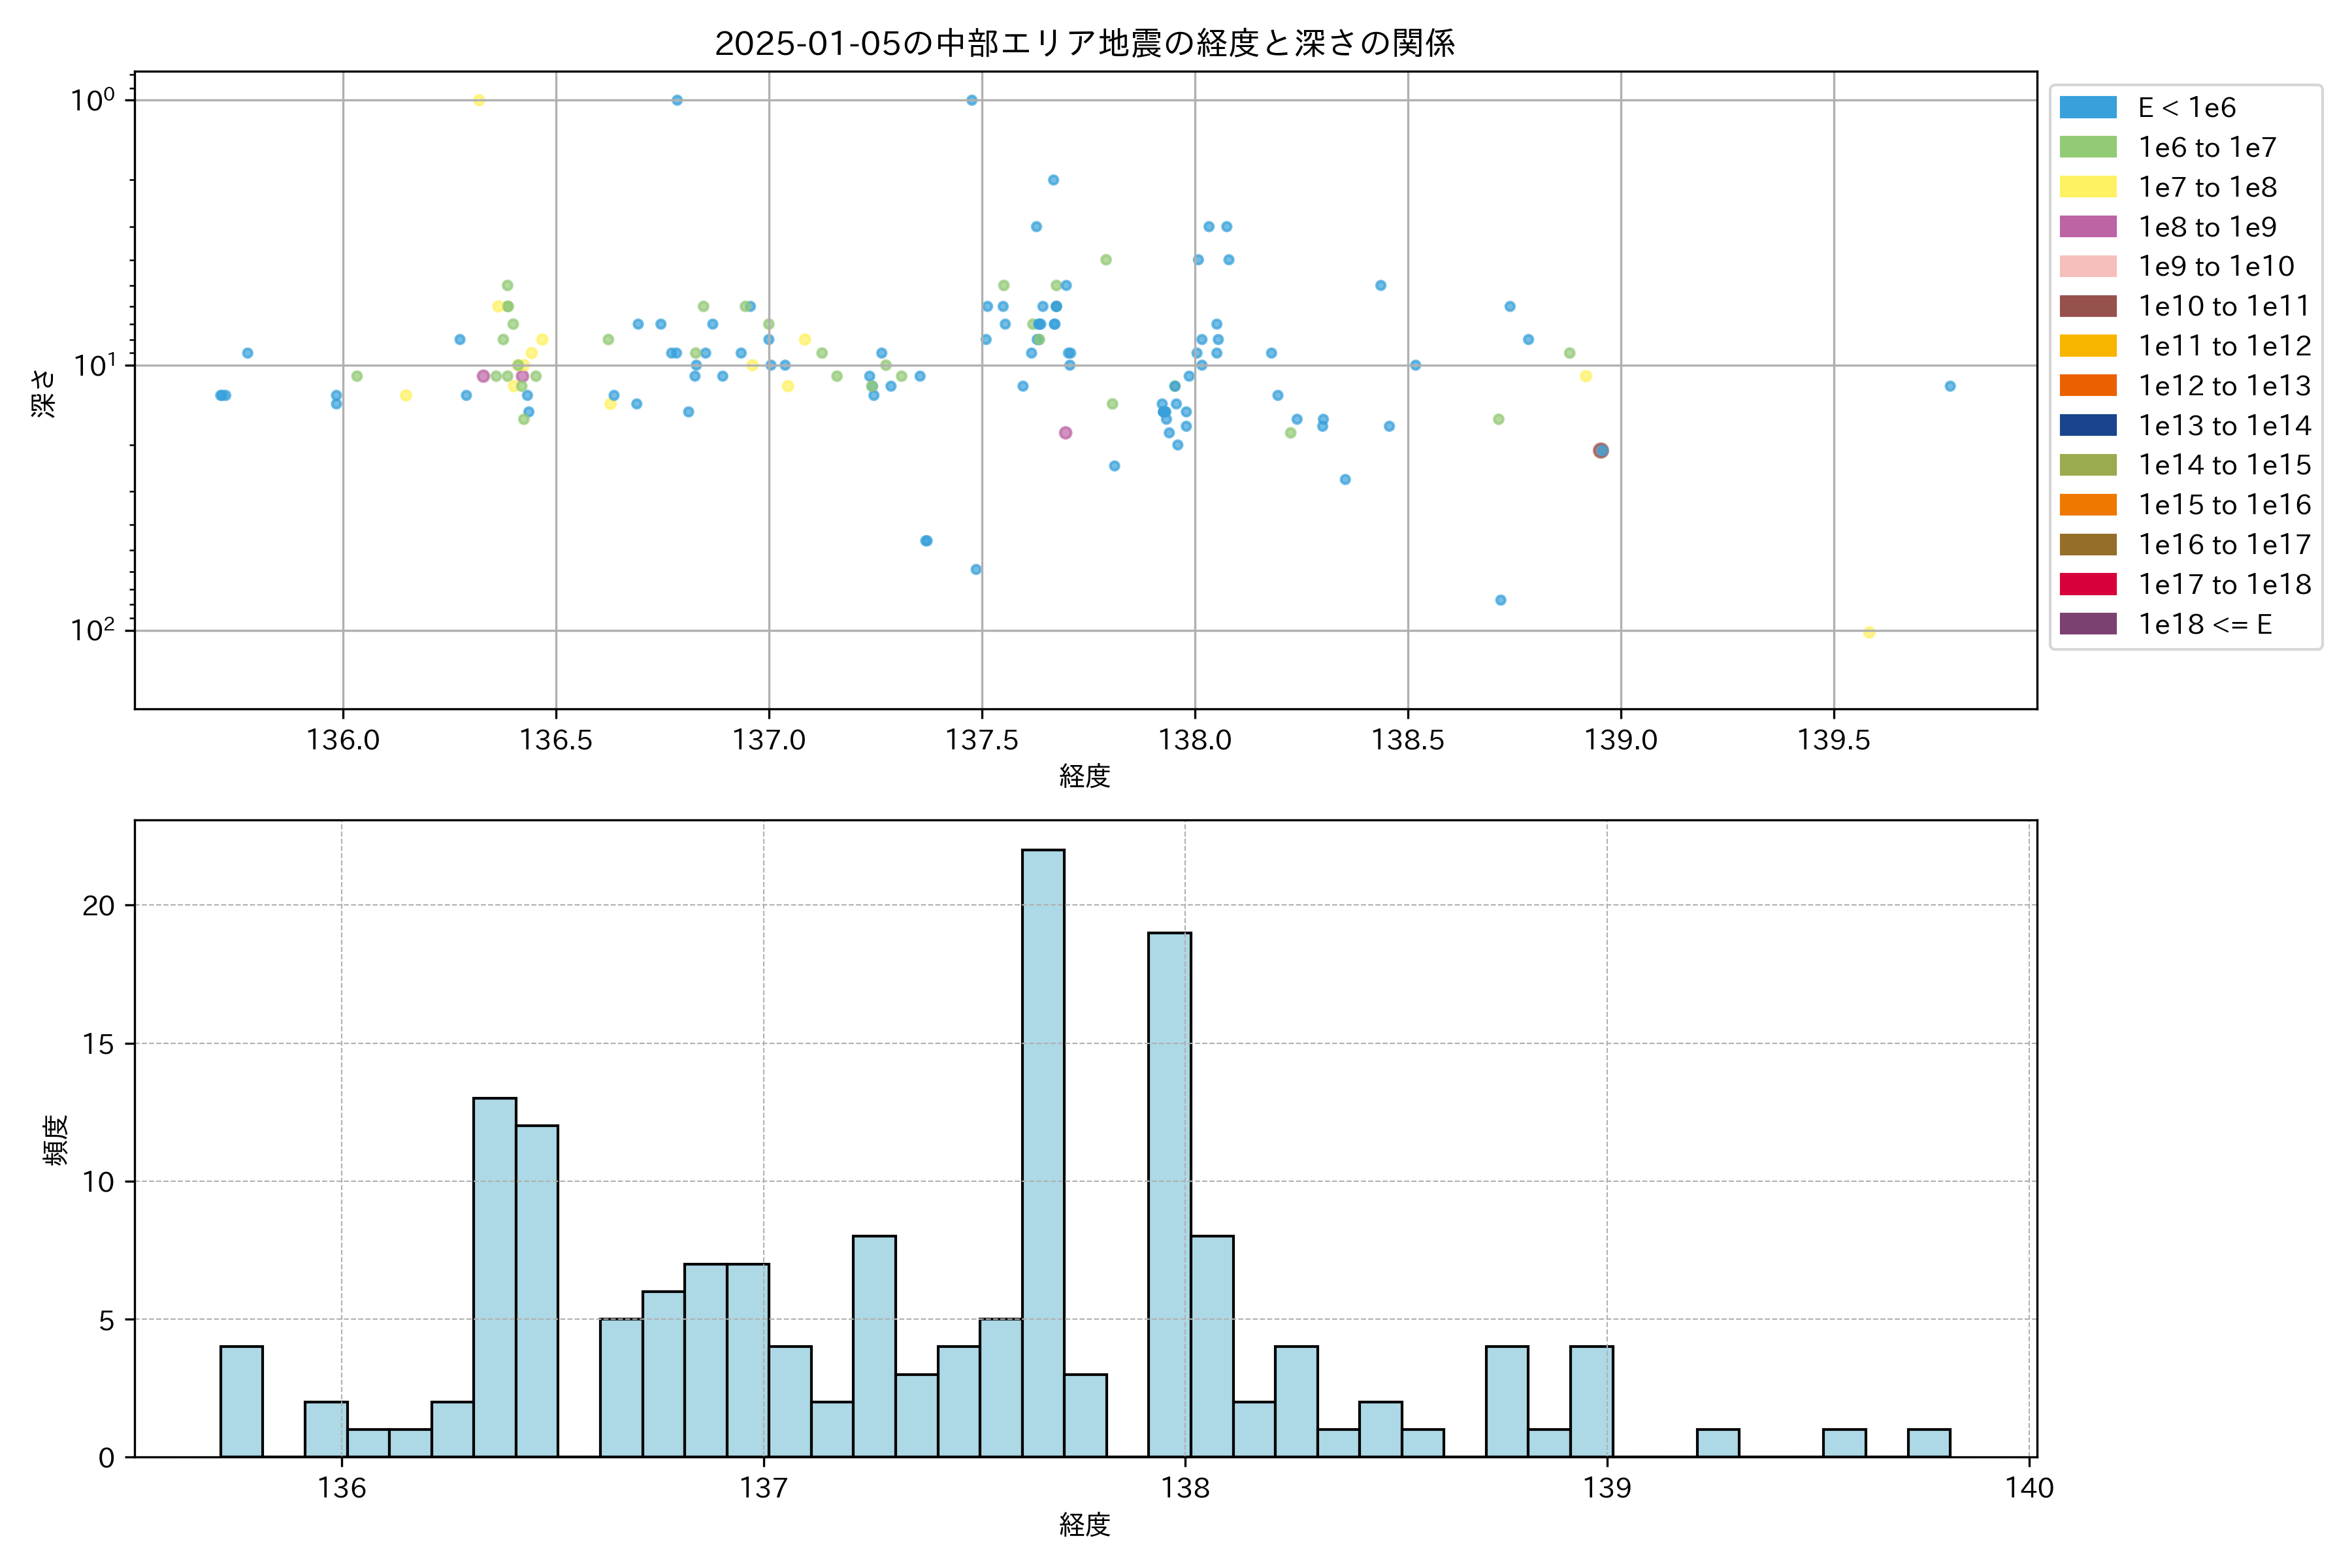Click the brown '1e10 to 1e11' legend swatch
The height and width of the screenshot is (1568, 2352).
pyautogui.click(x=2088, y=306)
